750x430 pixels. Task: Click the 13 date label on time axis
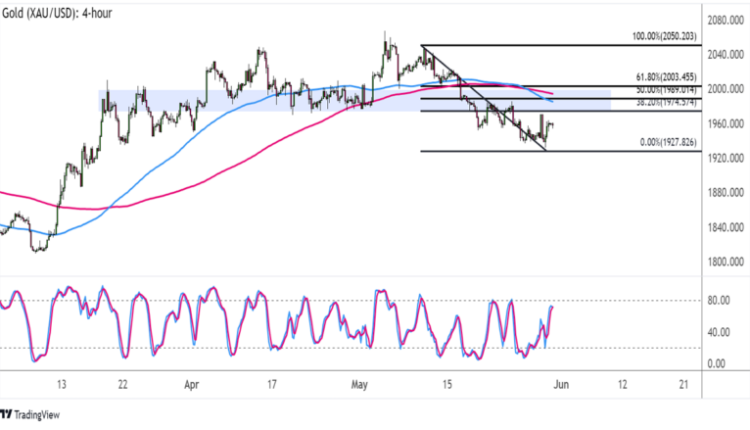pos(62,383)
